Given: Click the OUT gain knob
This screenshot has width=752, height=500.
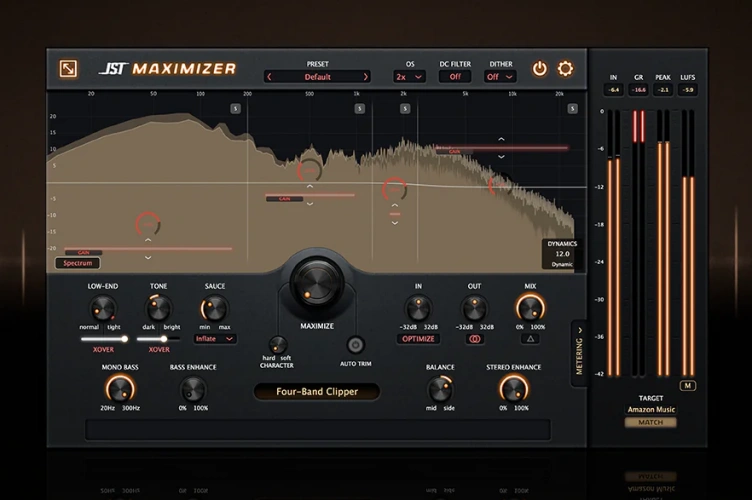Looking at the screenshot, I should (x=474, y=308).
